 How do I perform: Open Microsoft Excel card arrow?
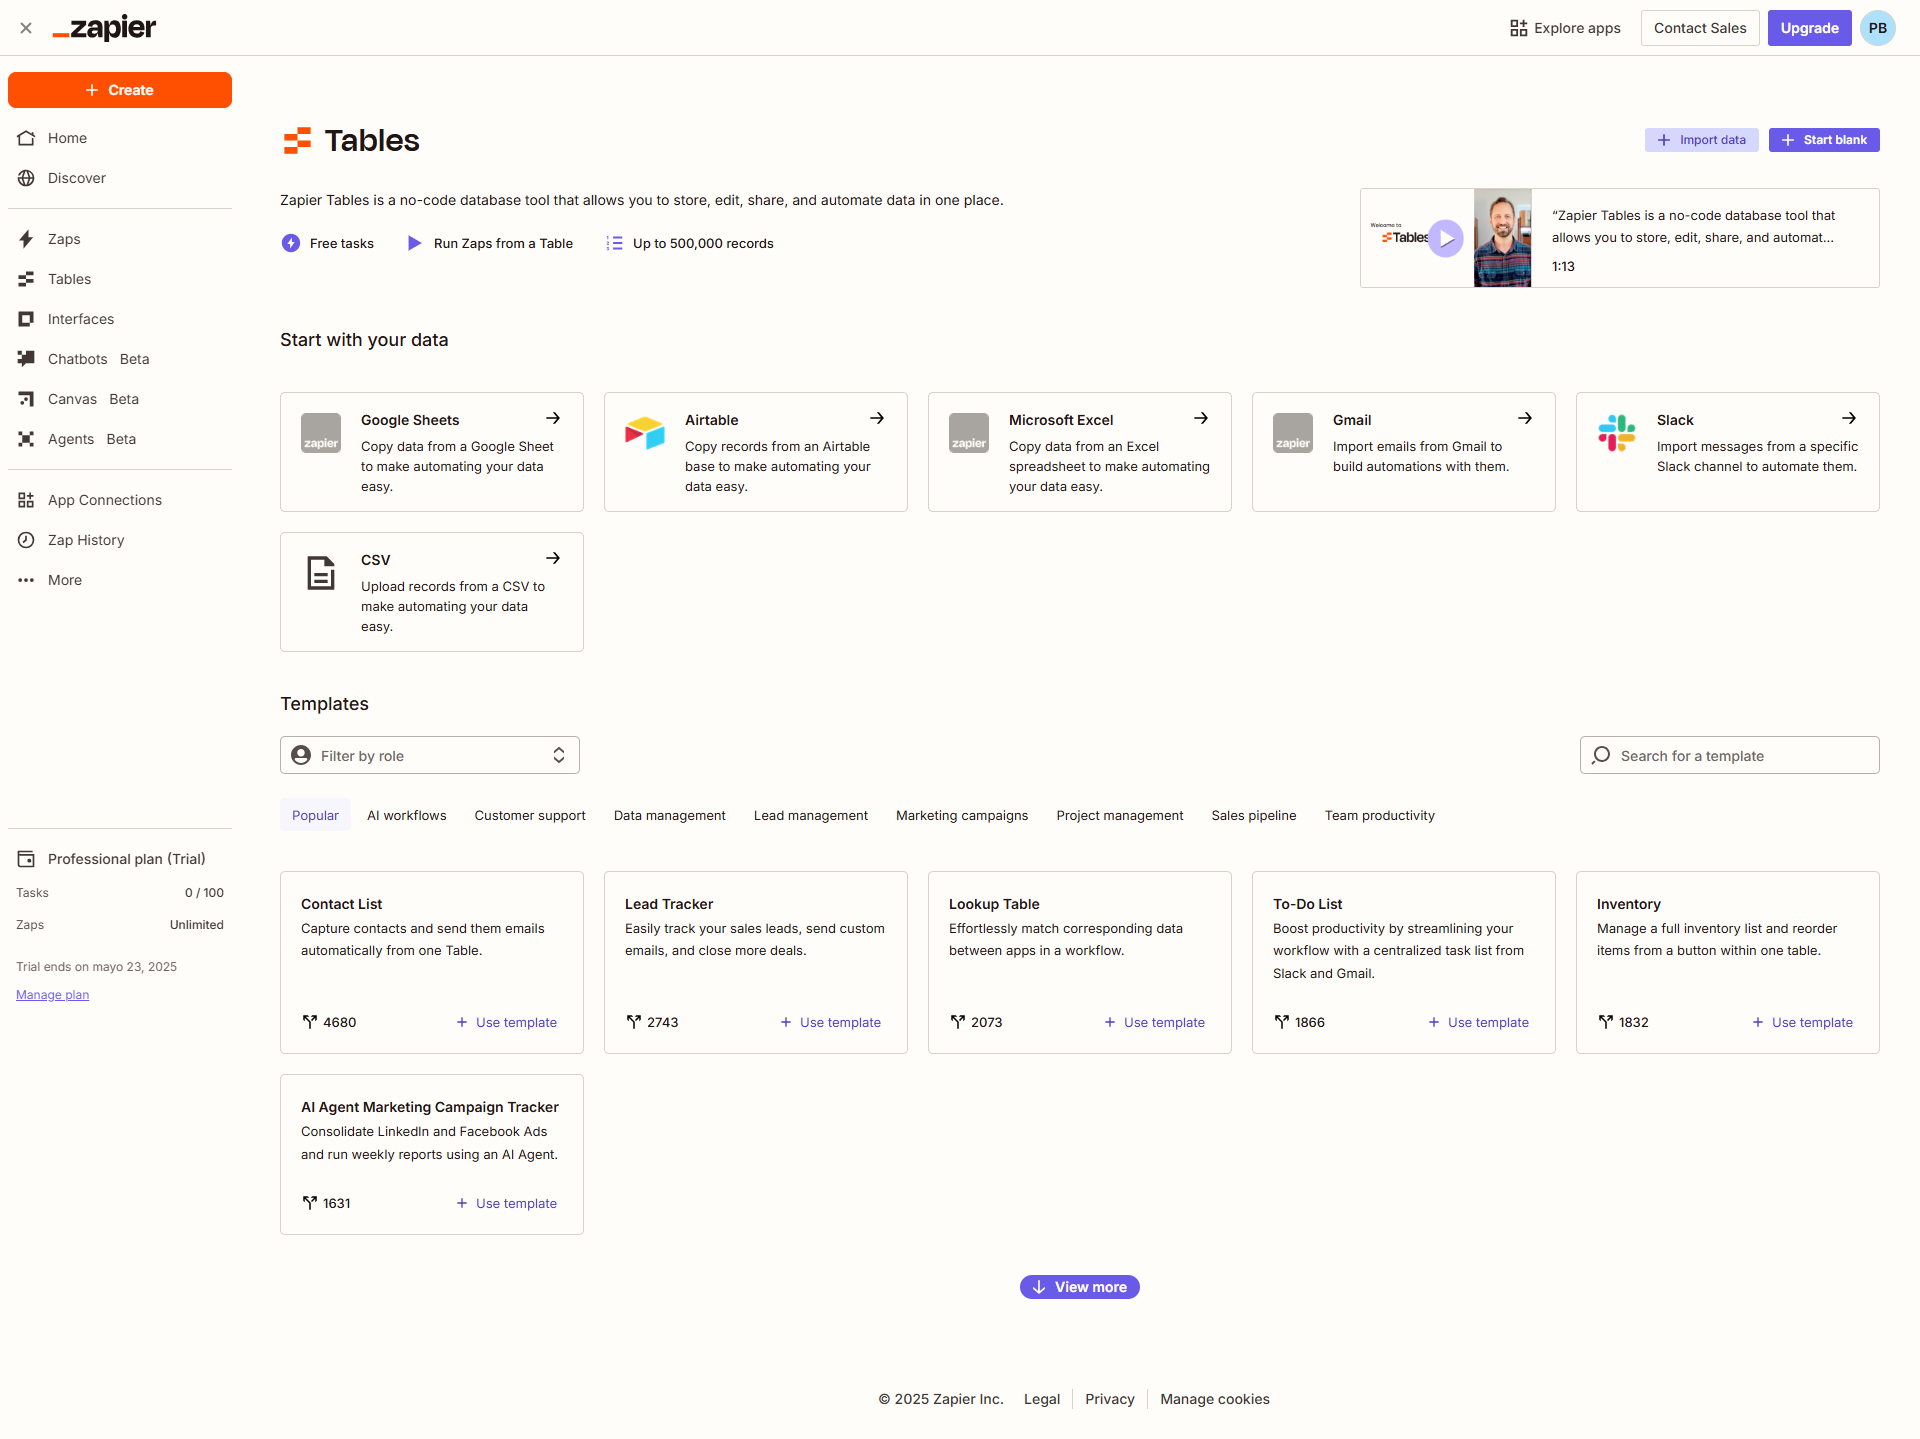tap(1201, 418)
